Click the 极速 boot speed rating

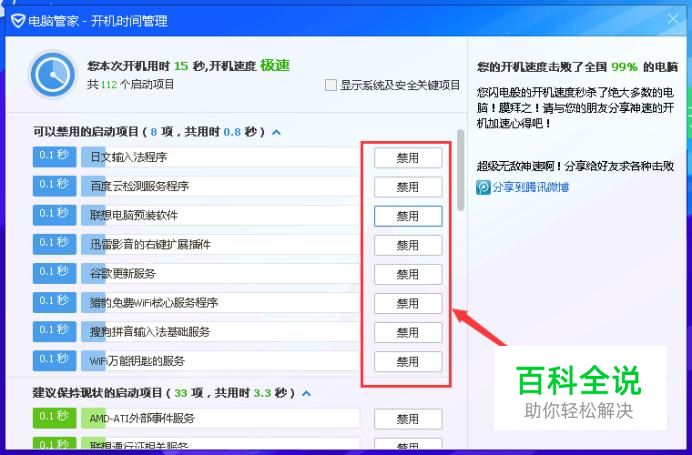tap(275, 65)
